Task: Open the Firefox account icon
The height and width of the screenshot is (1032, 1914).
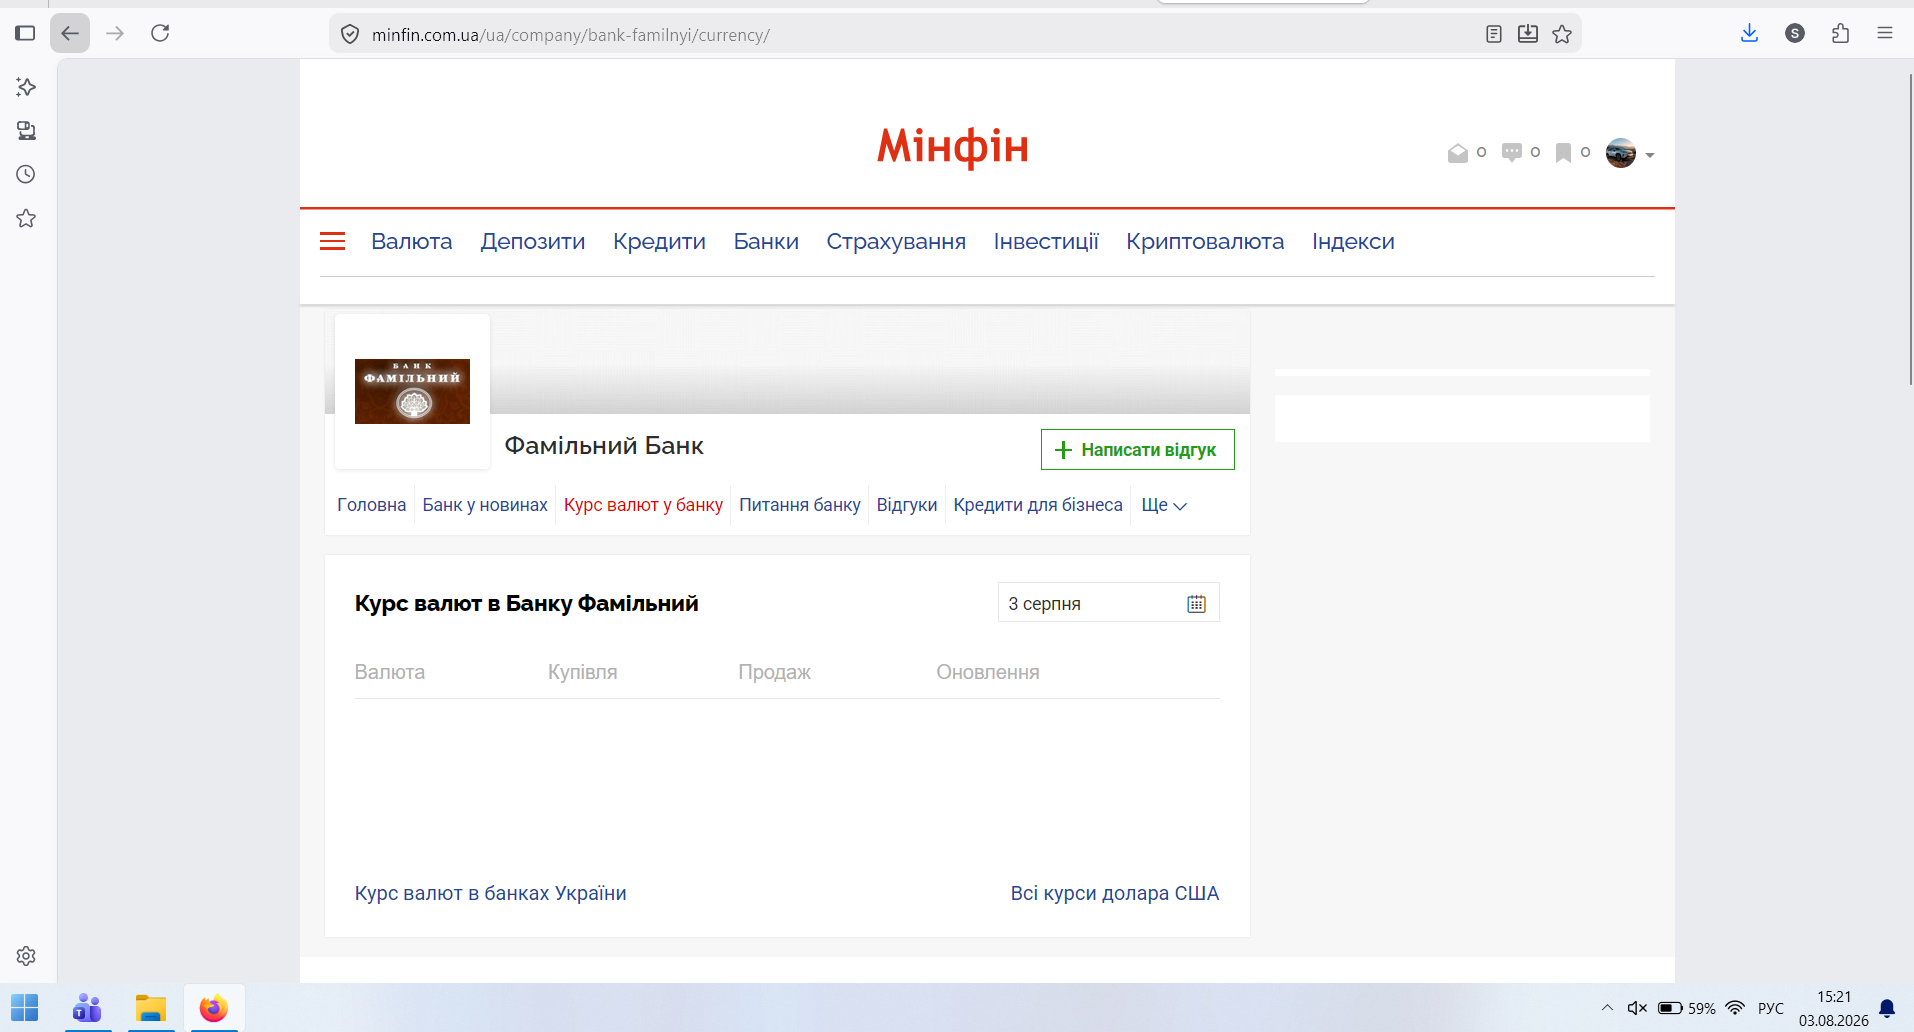Action: [1795, 33]
